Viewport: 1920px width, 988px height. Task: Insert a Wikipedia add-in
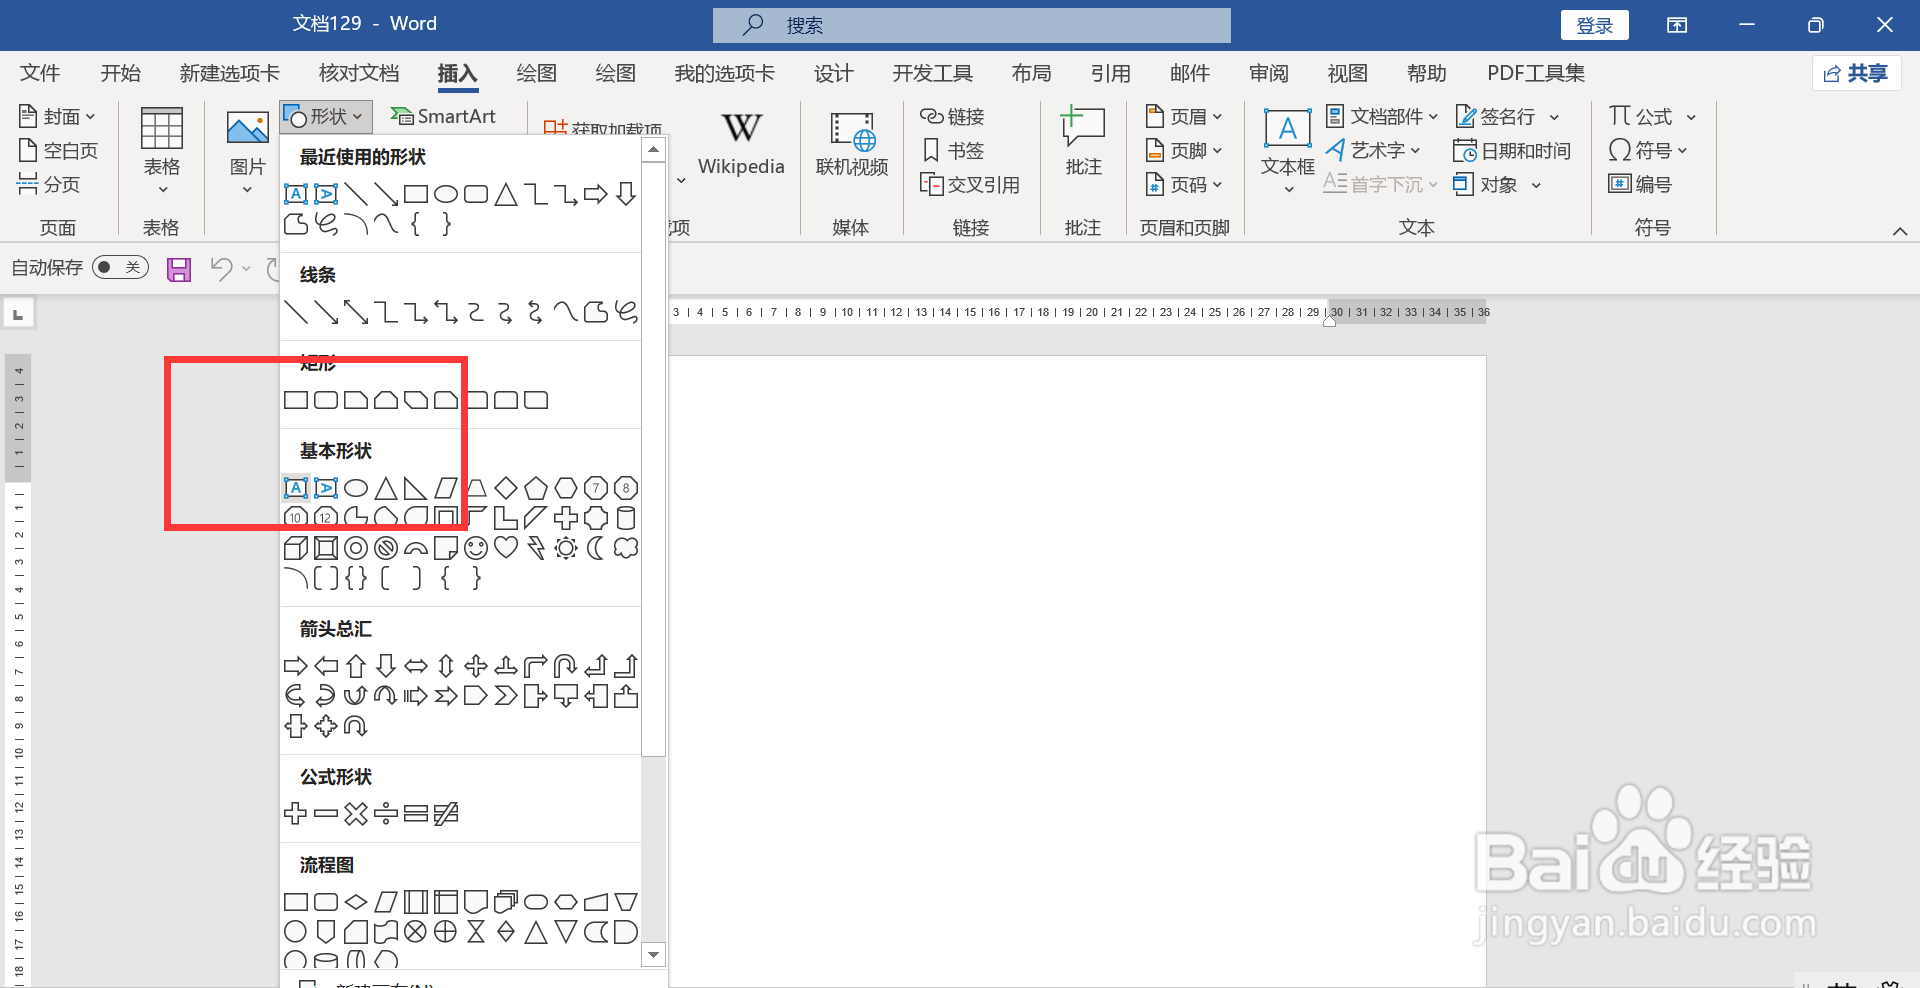[x=741, y=144]
